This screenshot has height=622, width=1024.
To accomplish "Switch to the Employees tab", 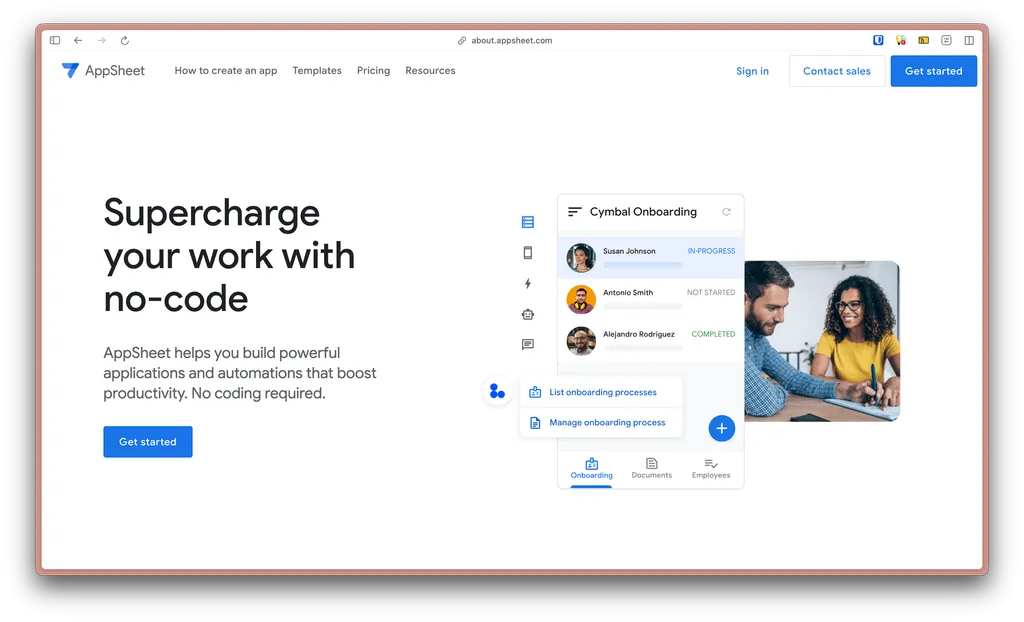I will [x=711, y=469].
